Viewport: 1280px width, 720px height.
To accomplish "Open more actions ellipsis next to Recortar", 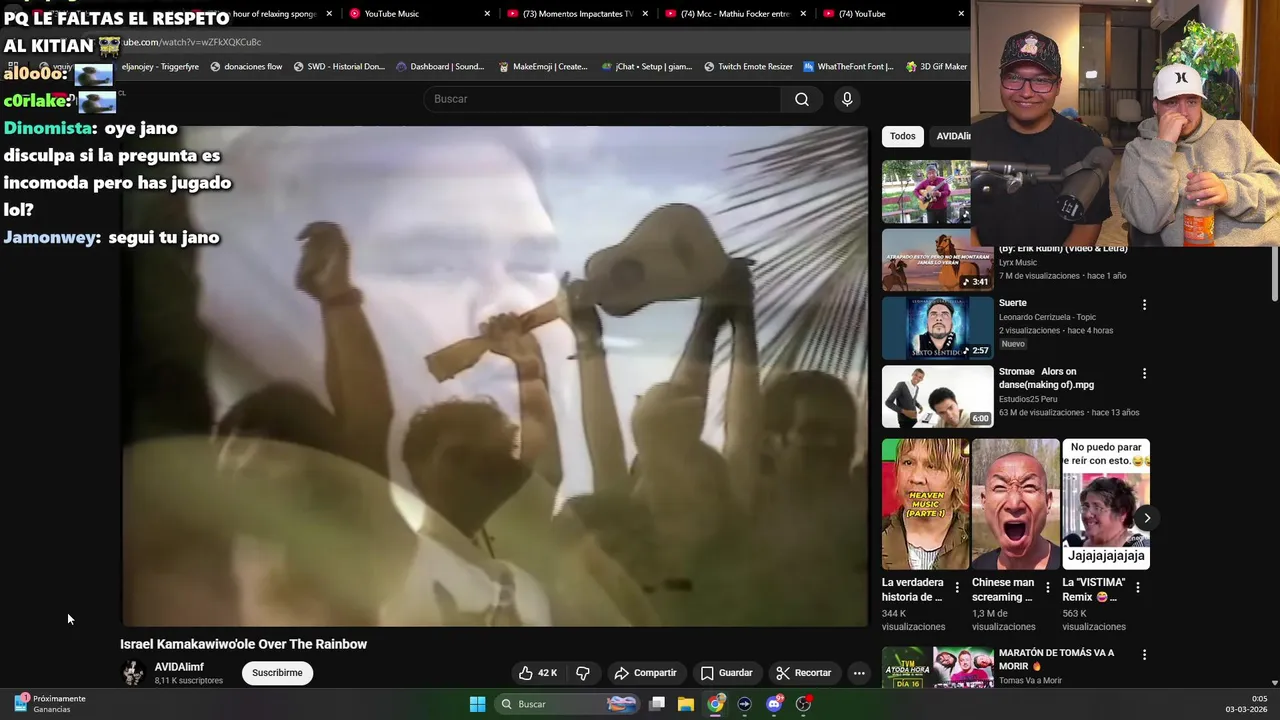I will (859, 673).
